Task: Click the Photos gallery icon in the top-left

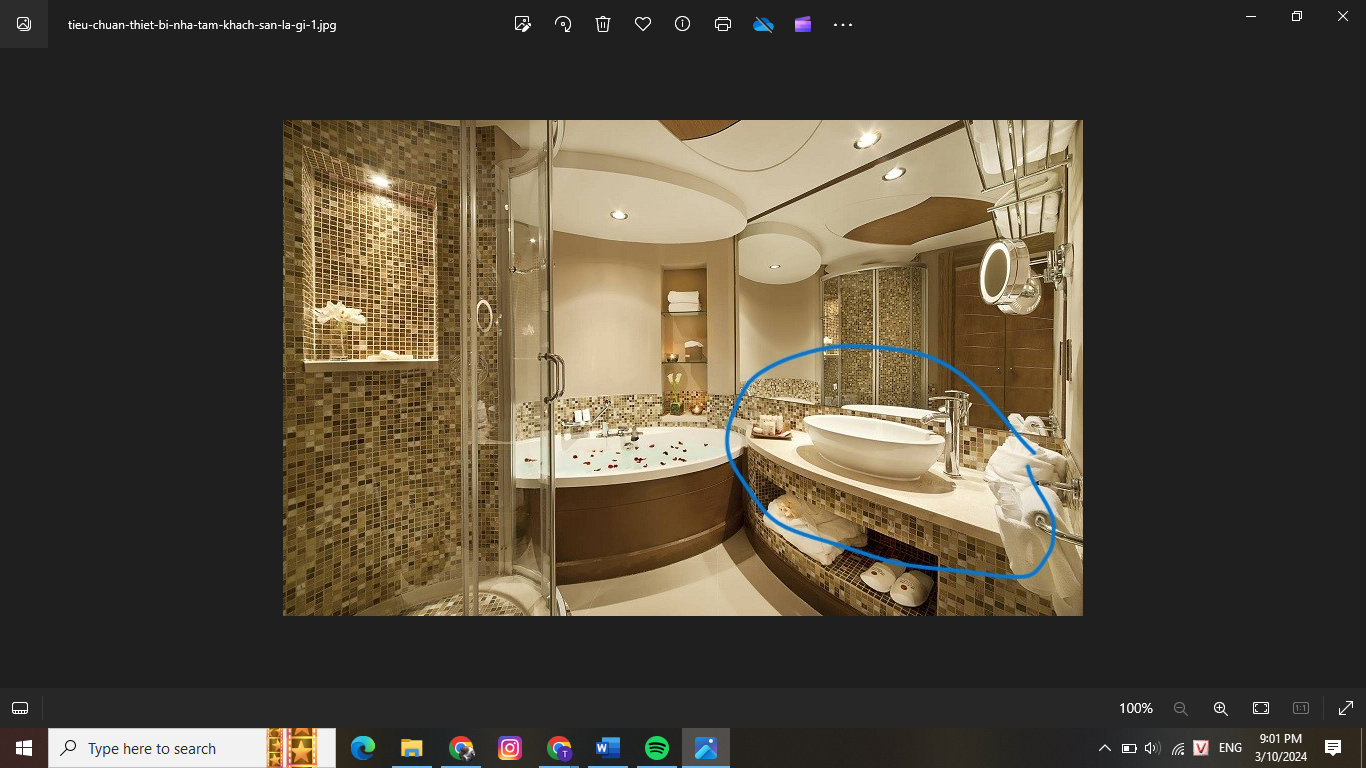Action: pyautogui.click(x=24, y=24)
